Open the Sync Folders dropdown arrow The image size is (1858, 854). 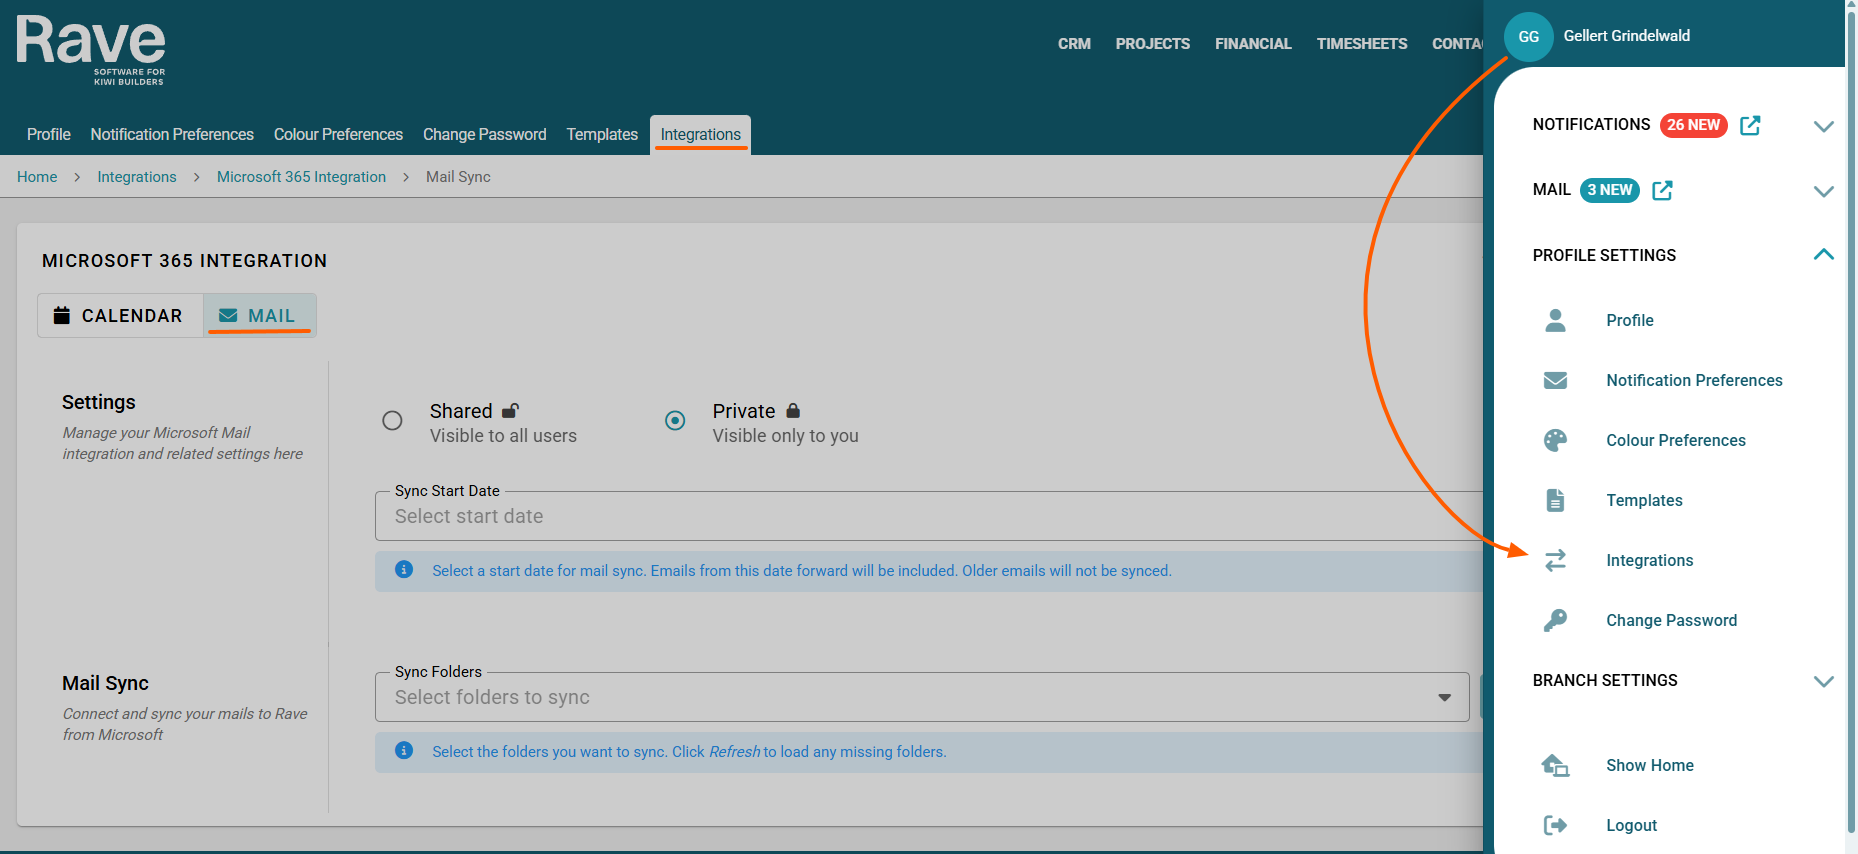click(x=1444, y=698)
